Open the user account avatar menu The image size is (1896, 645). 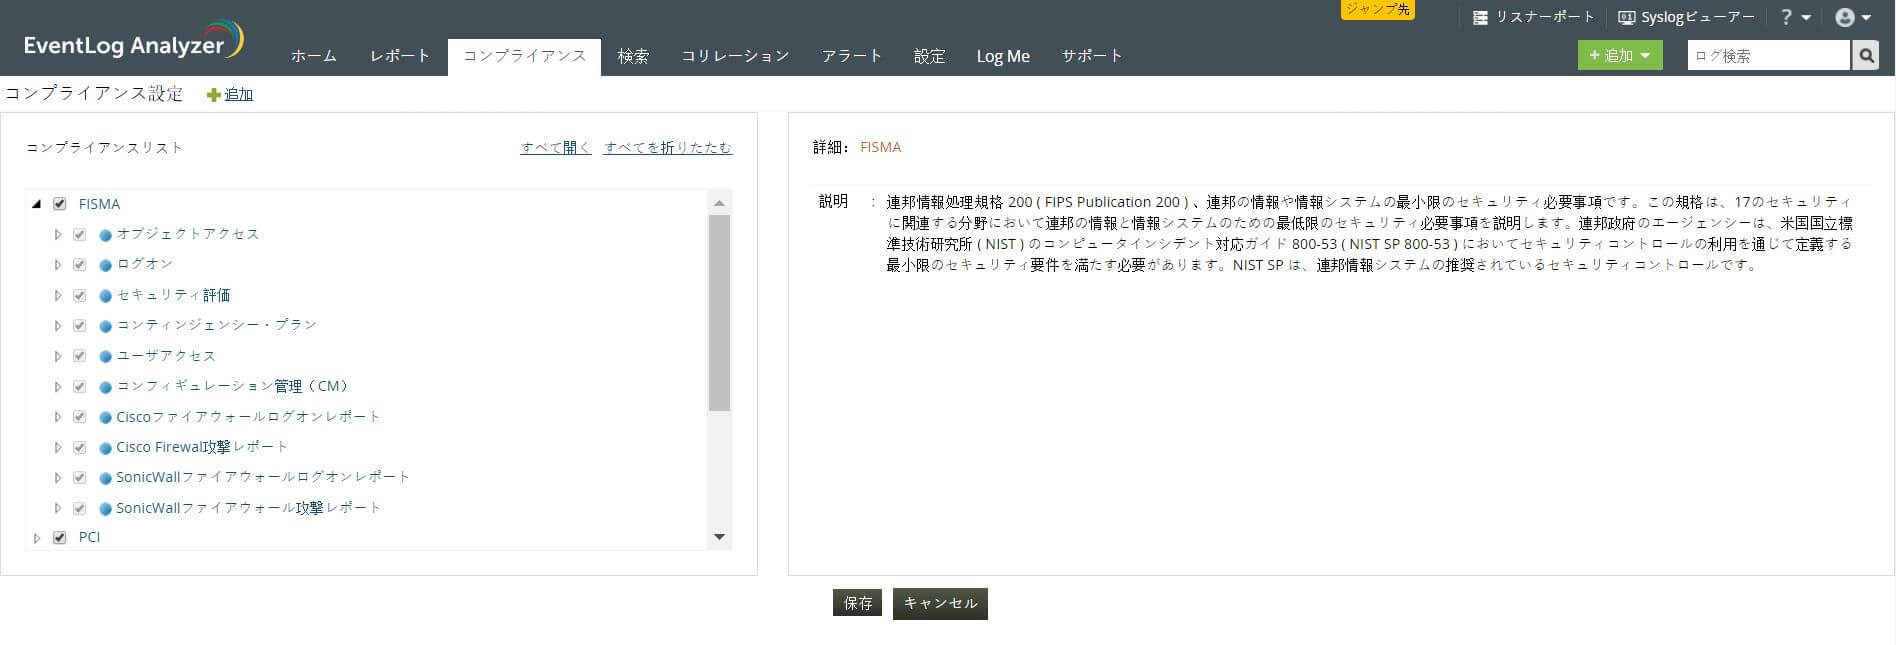[x=1853, y=17]
